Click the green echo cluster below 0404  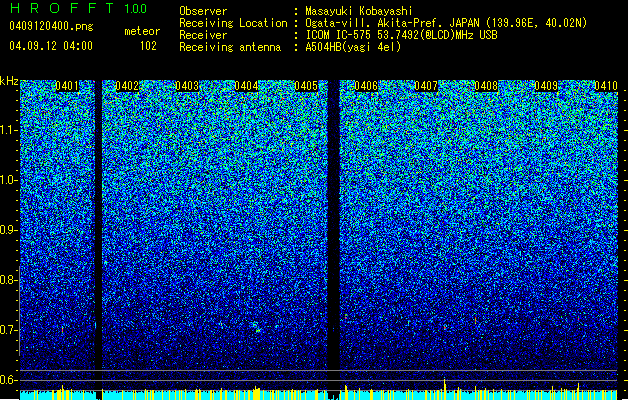click(257, 327)
